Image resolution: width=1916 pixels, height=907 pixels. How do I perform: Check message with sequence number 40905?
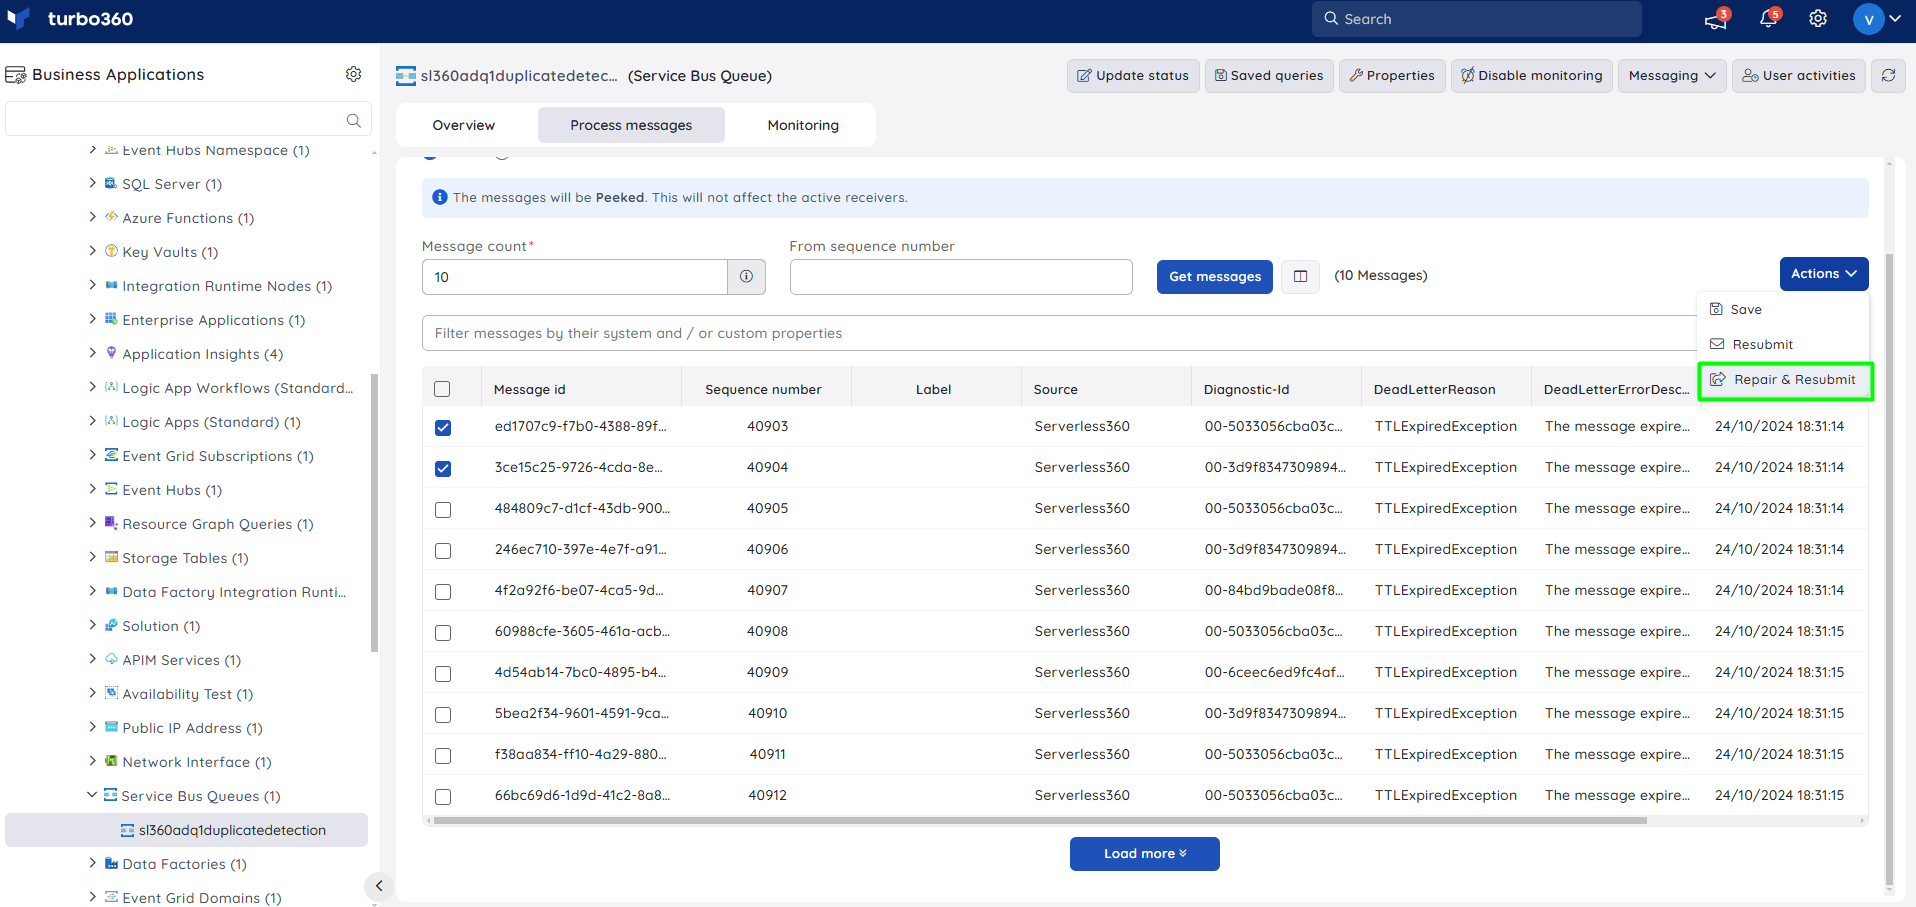(443, 509)
